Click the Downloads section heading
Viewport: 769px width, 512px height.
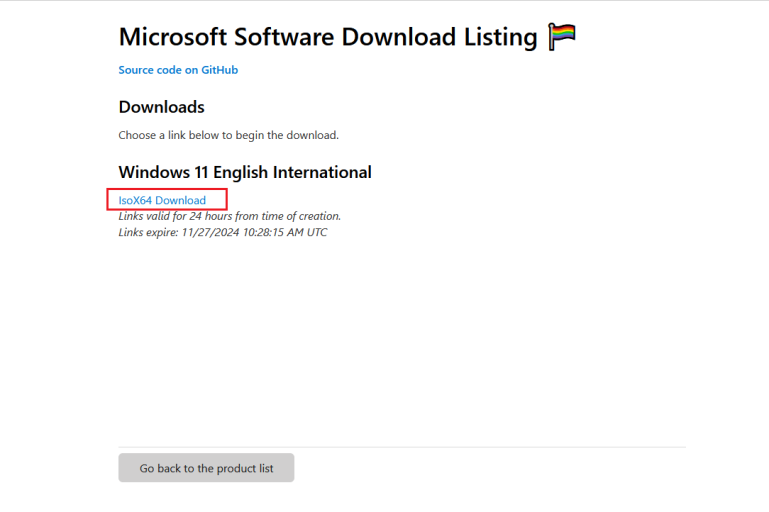click(x=161, y=107)
